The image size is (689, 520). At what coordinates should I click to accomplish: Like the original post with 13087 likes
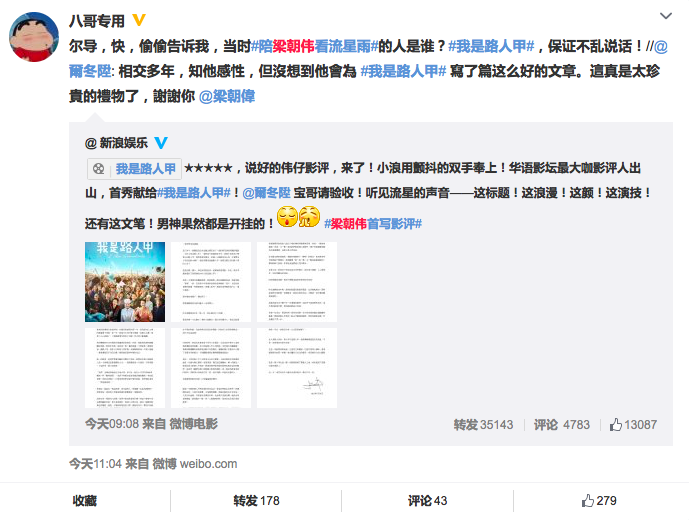[633, 425]
